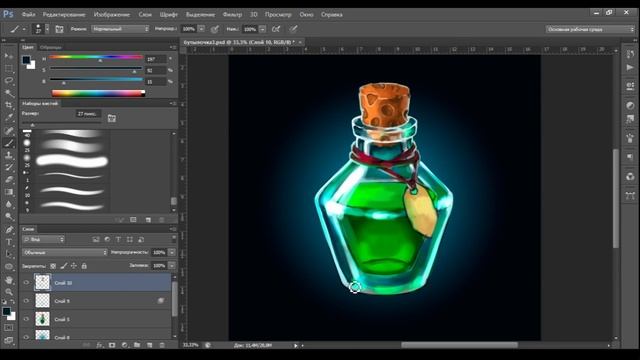Select the Path Selection tool

coord(9,254)
